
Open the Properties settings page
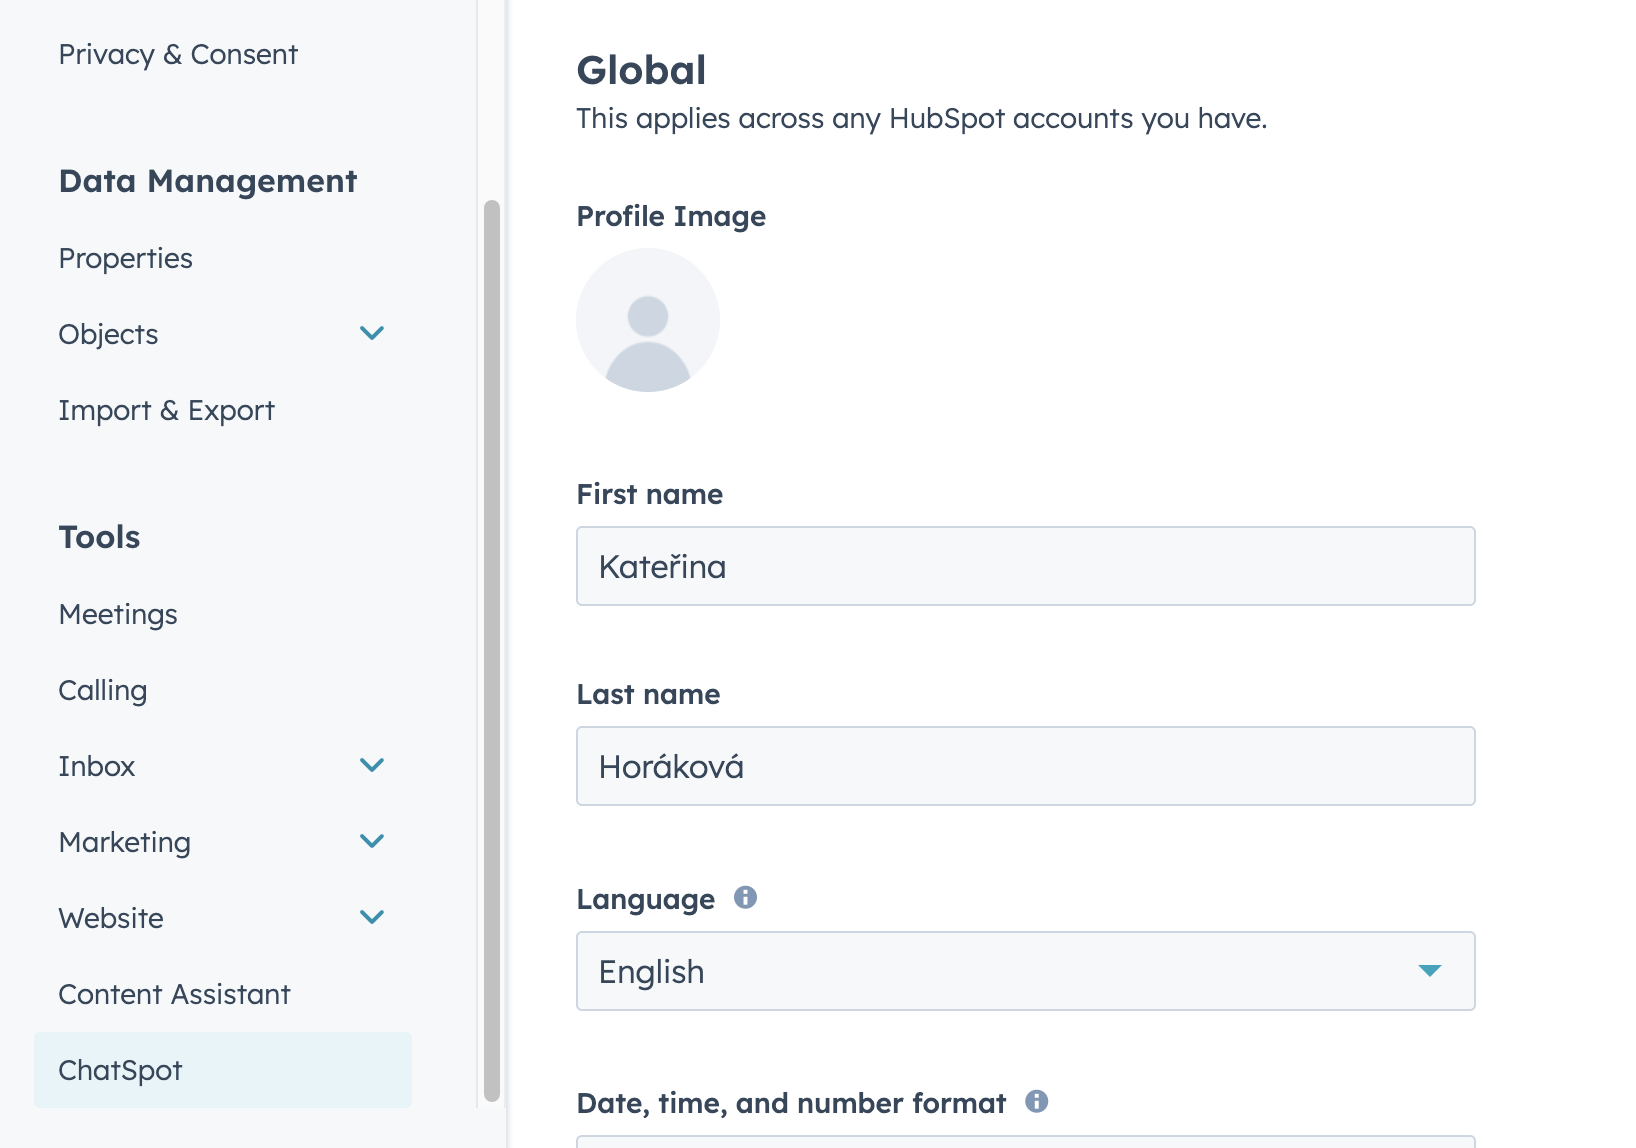tap(125, 258)
